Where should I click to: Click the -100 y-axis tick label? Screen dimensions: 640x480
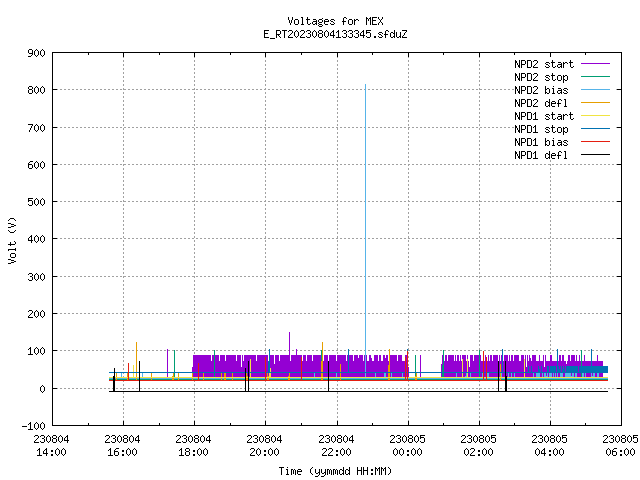tap(33, 426)
